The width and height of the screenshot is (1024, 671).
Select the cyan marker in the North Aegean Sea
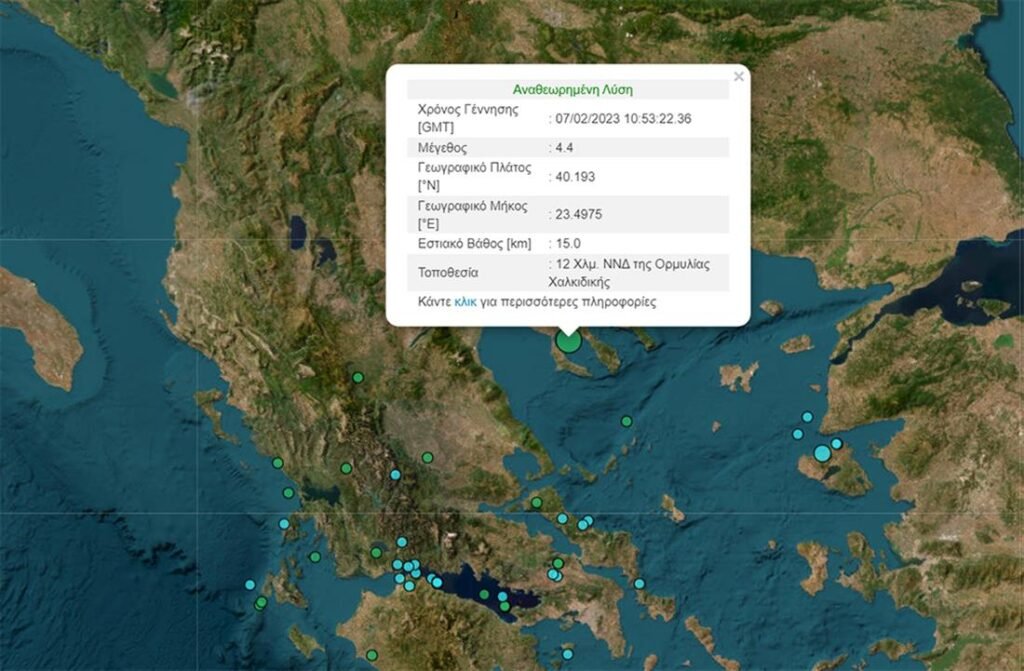pyautogui.click(x=628, y=420)
